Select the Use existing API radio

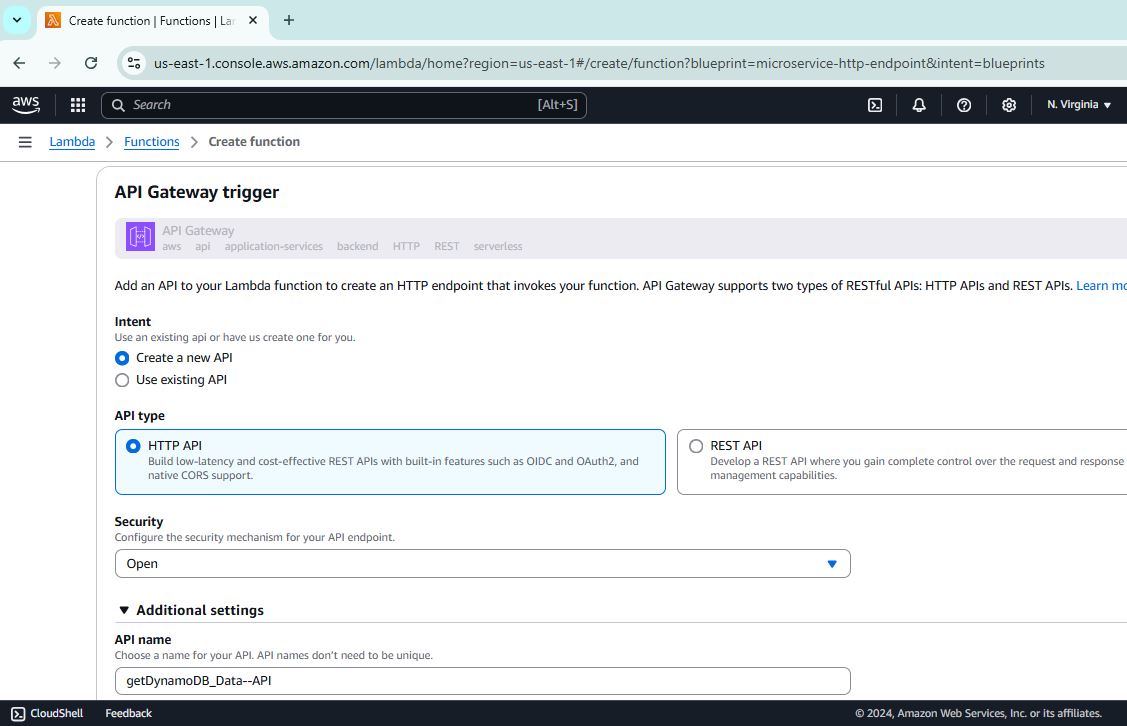pyautogui.click(x=122, y=380)
